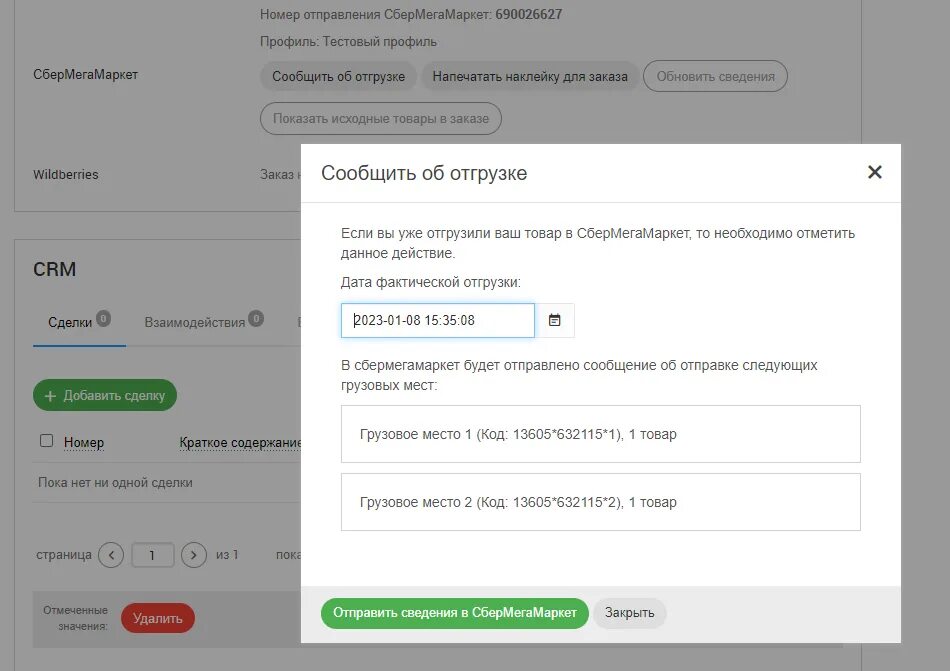The height and width of the screenshot is (671, 950).
Task: Click the page number field
Action: tap(152, 555)
